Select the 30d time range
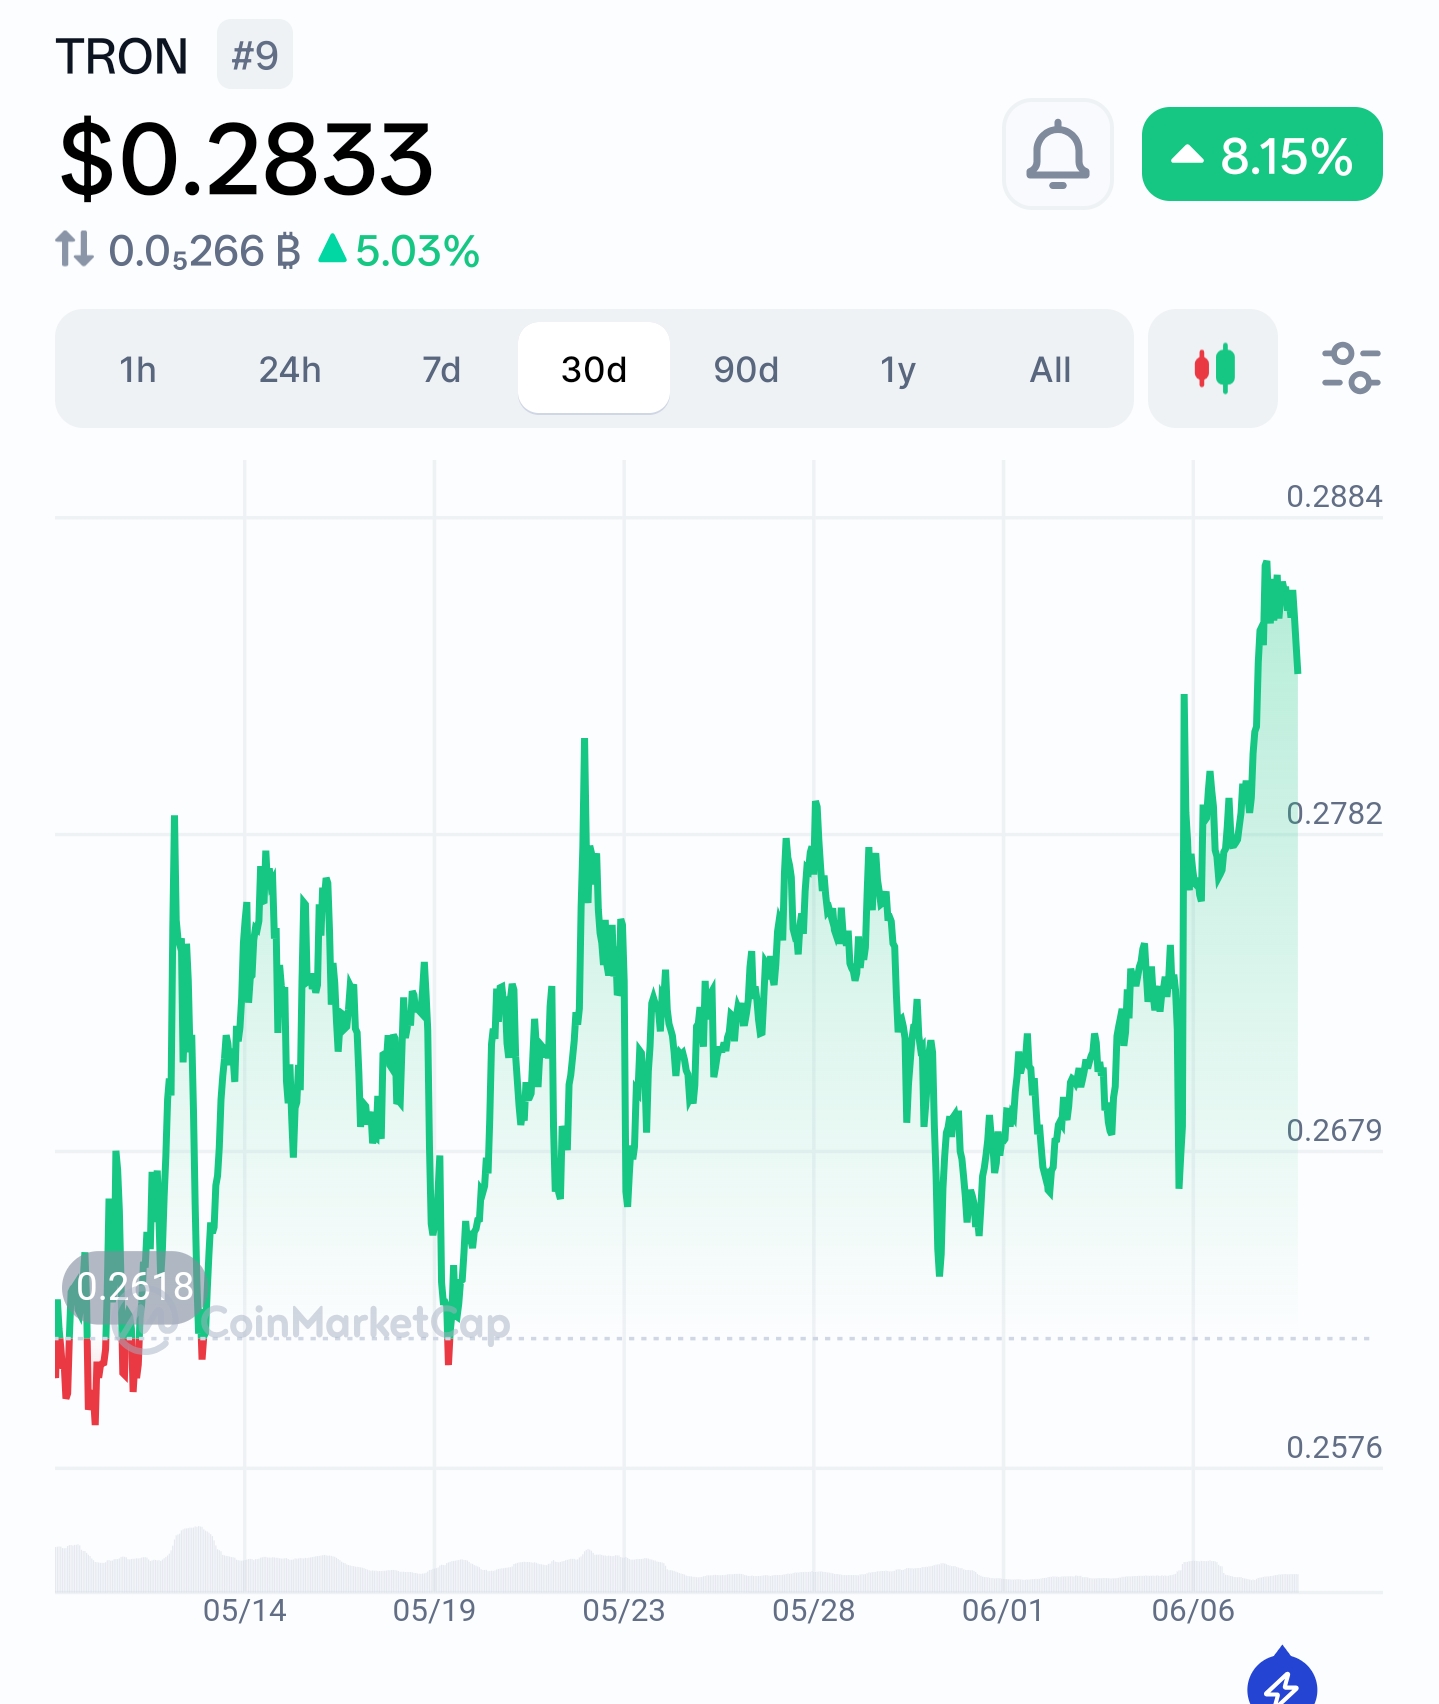The height and width of the screenshot is (1704, 1439). coord(594,368)
